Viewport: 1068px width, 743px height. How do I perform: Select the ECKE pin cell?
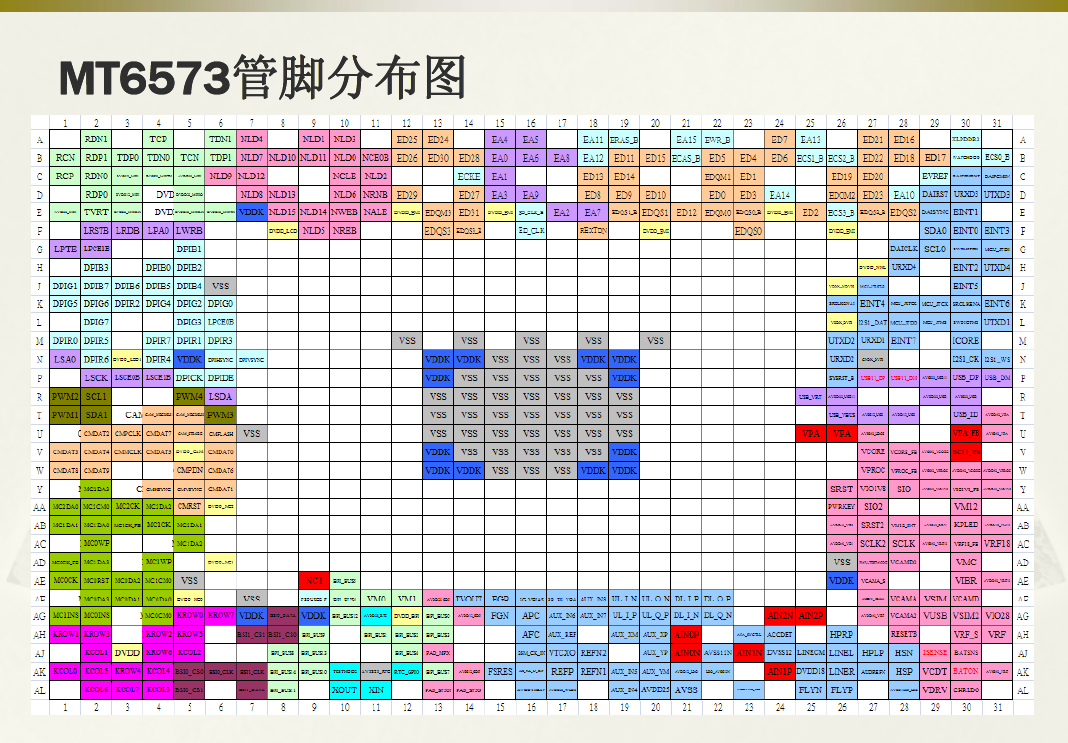tap(469, 176)
